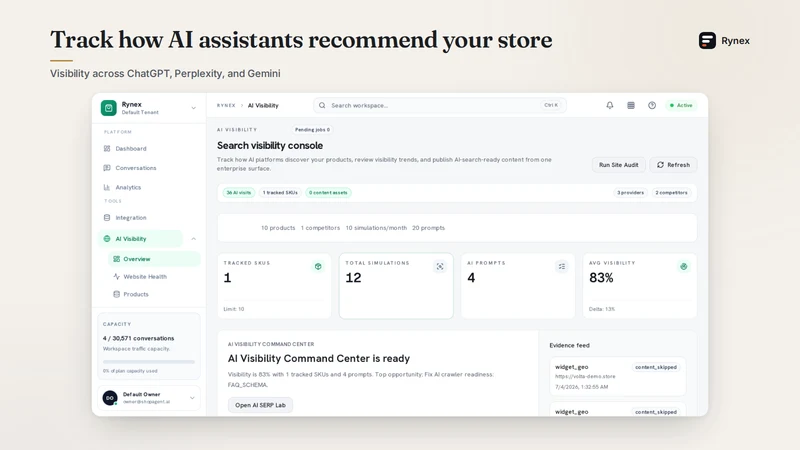Click the Overview grid icon

[x=116, y=259]
